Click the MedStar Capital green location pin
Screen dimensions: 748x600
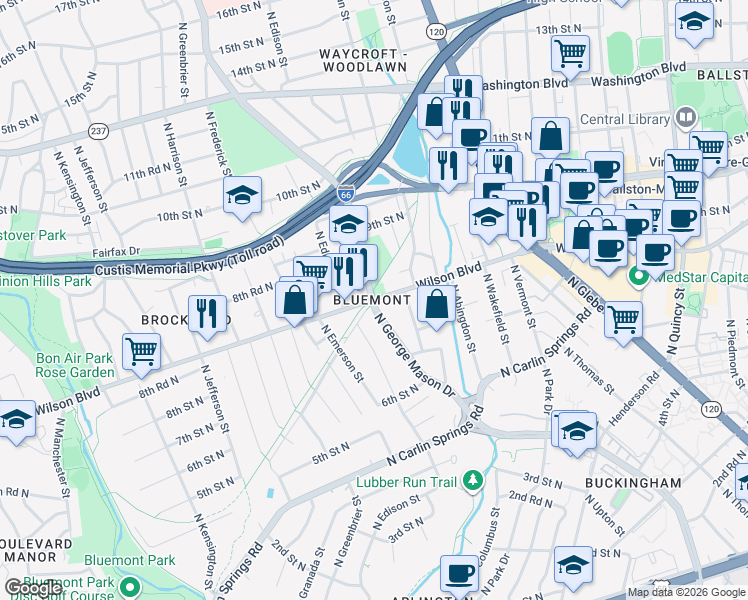639,277
